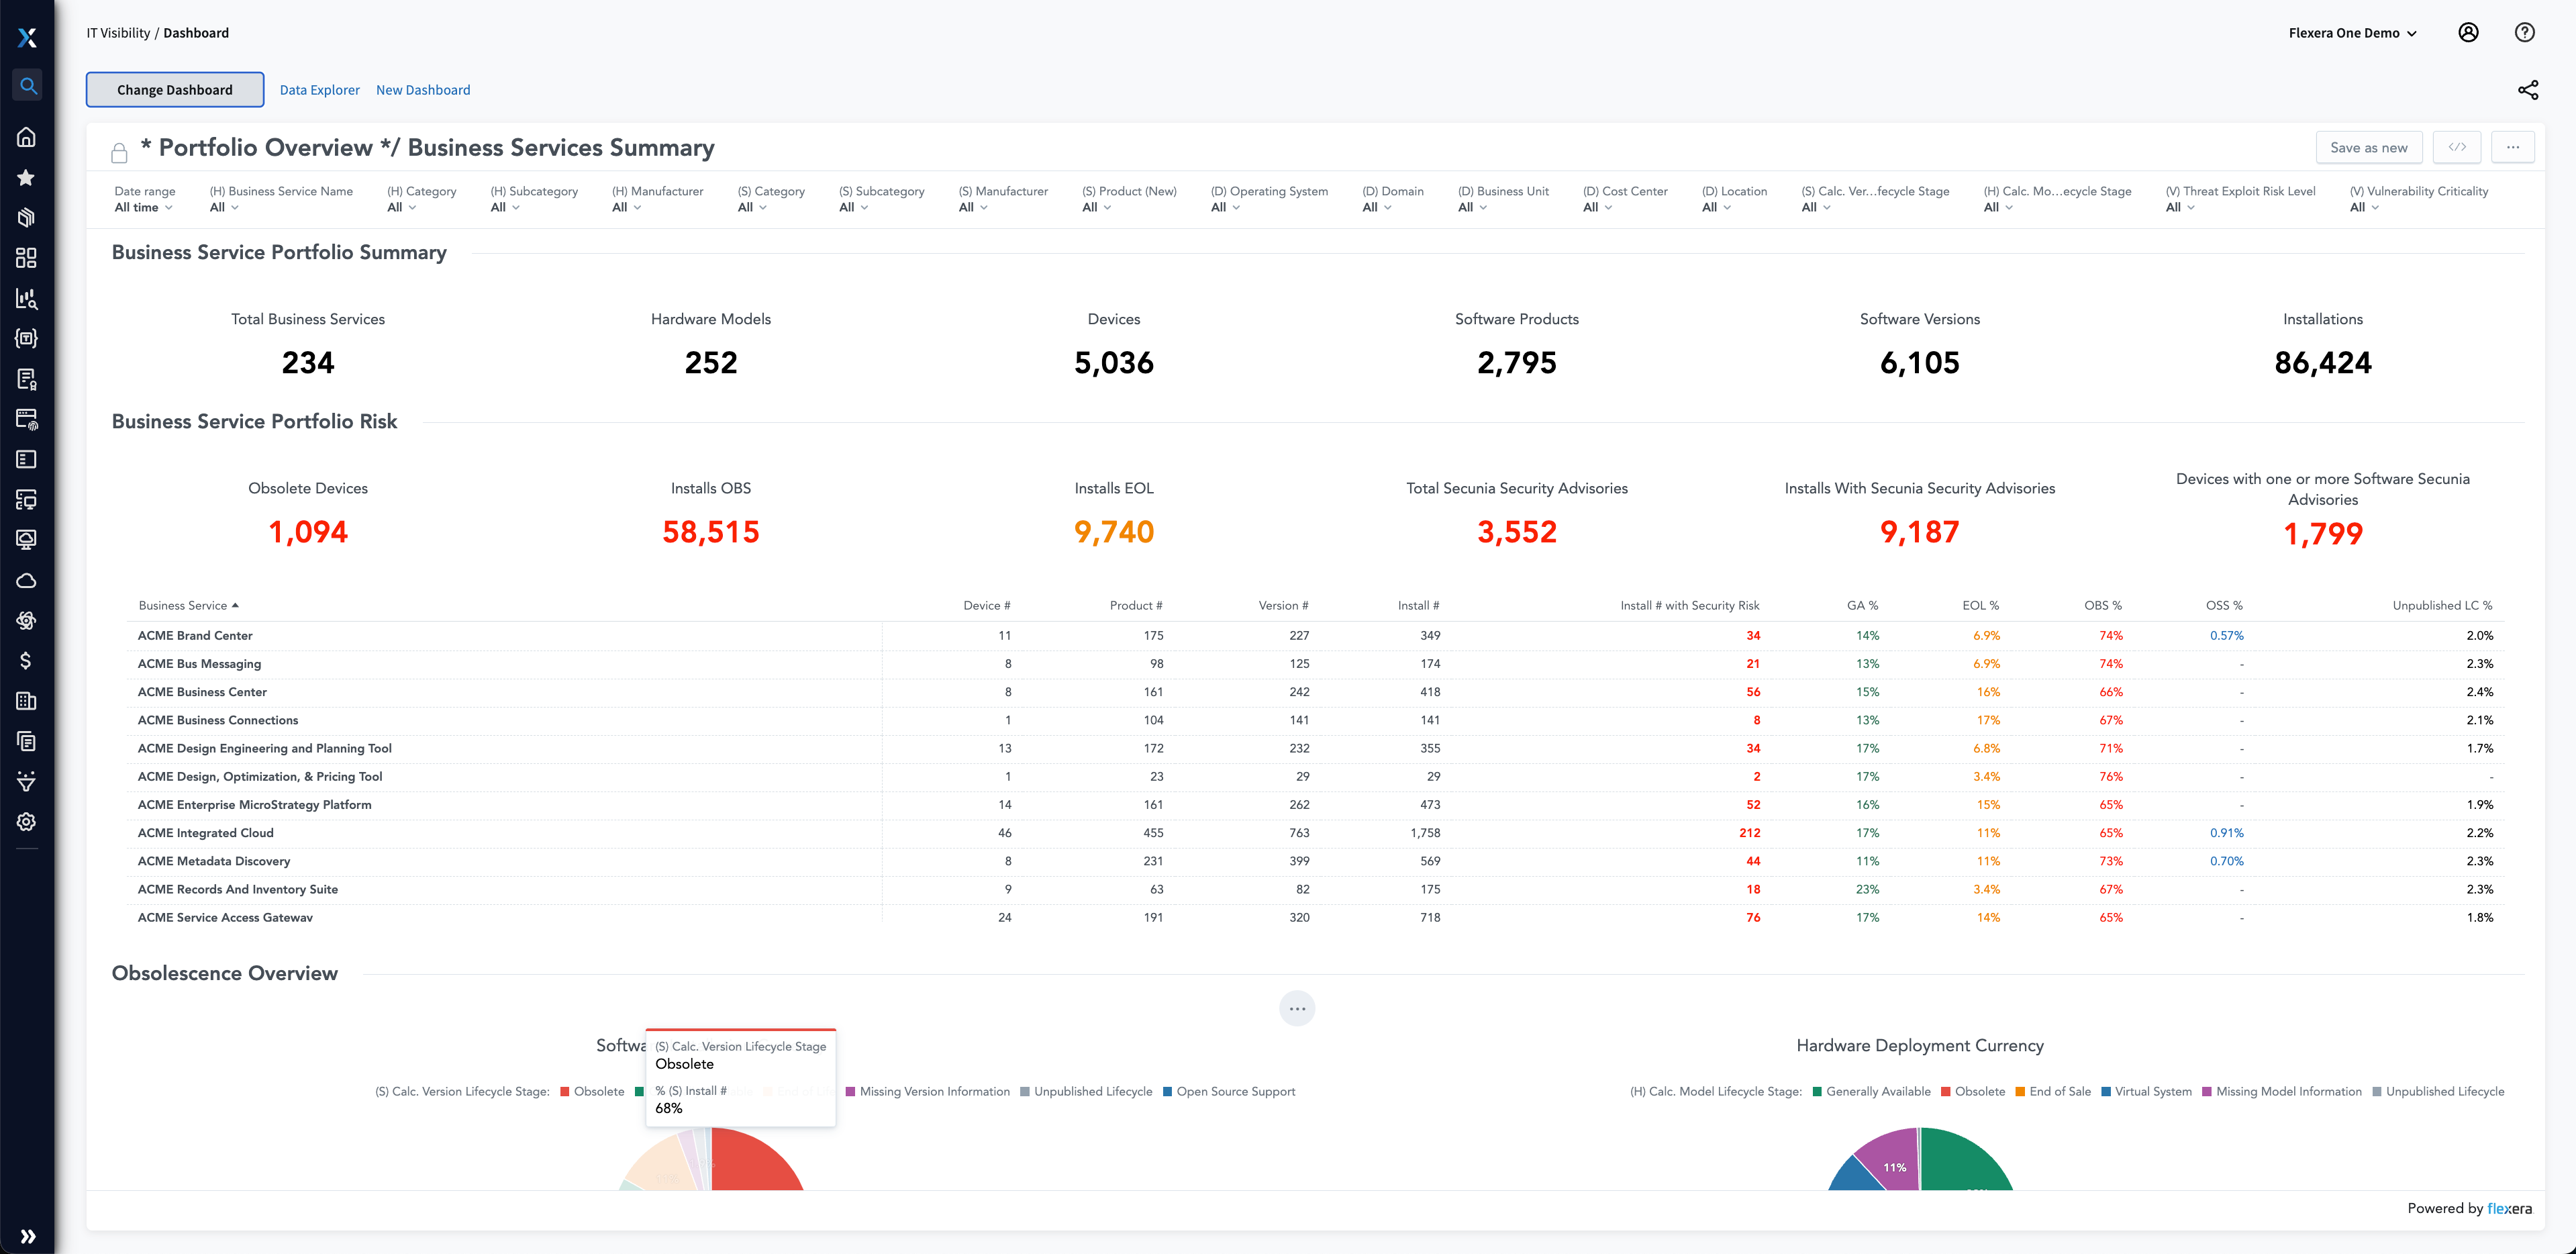Click the Change Dashboard button

tap(175, 90)
